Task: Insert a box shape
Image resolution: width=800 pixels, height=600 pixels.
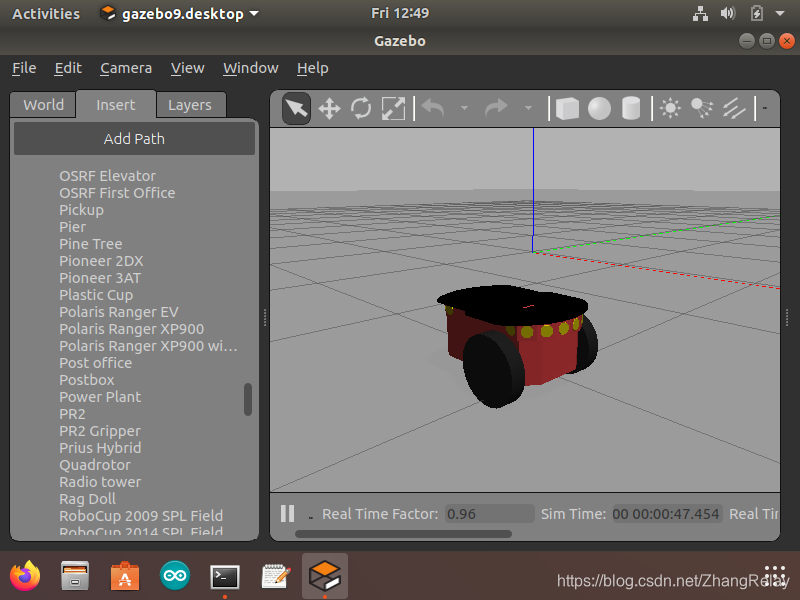Action: point(567,109)
